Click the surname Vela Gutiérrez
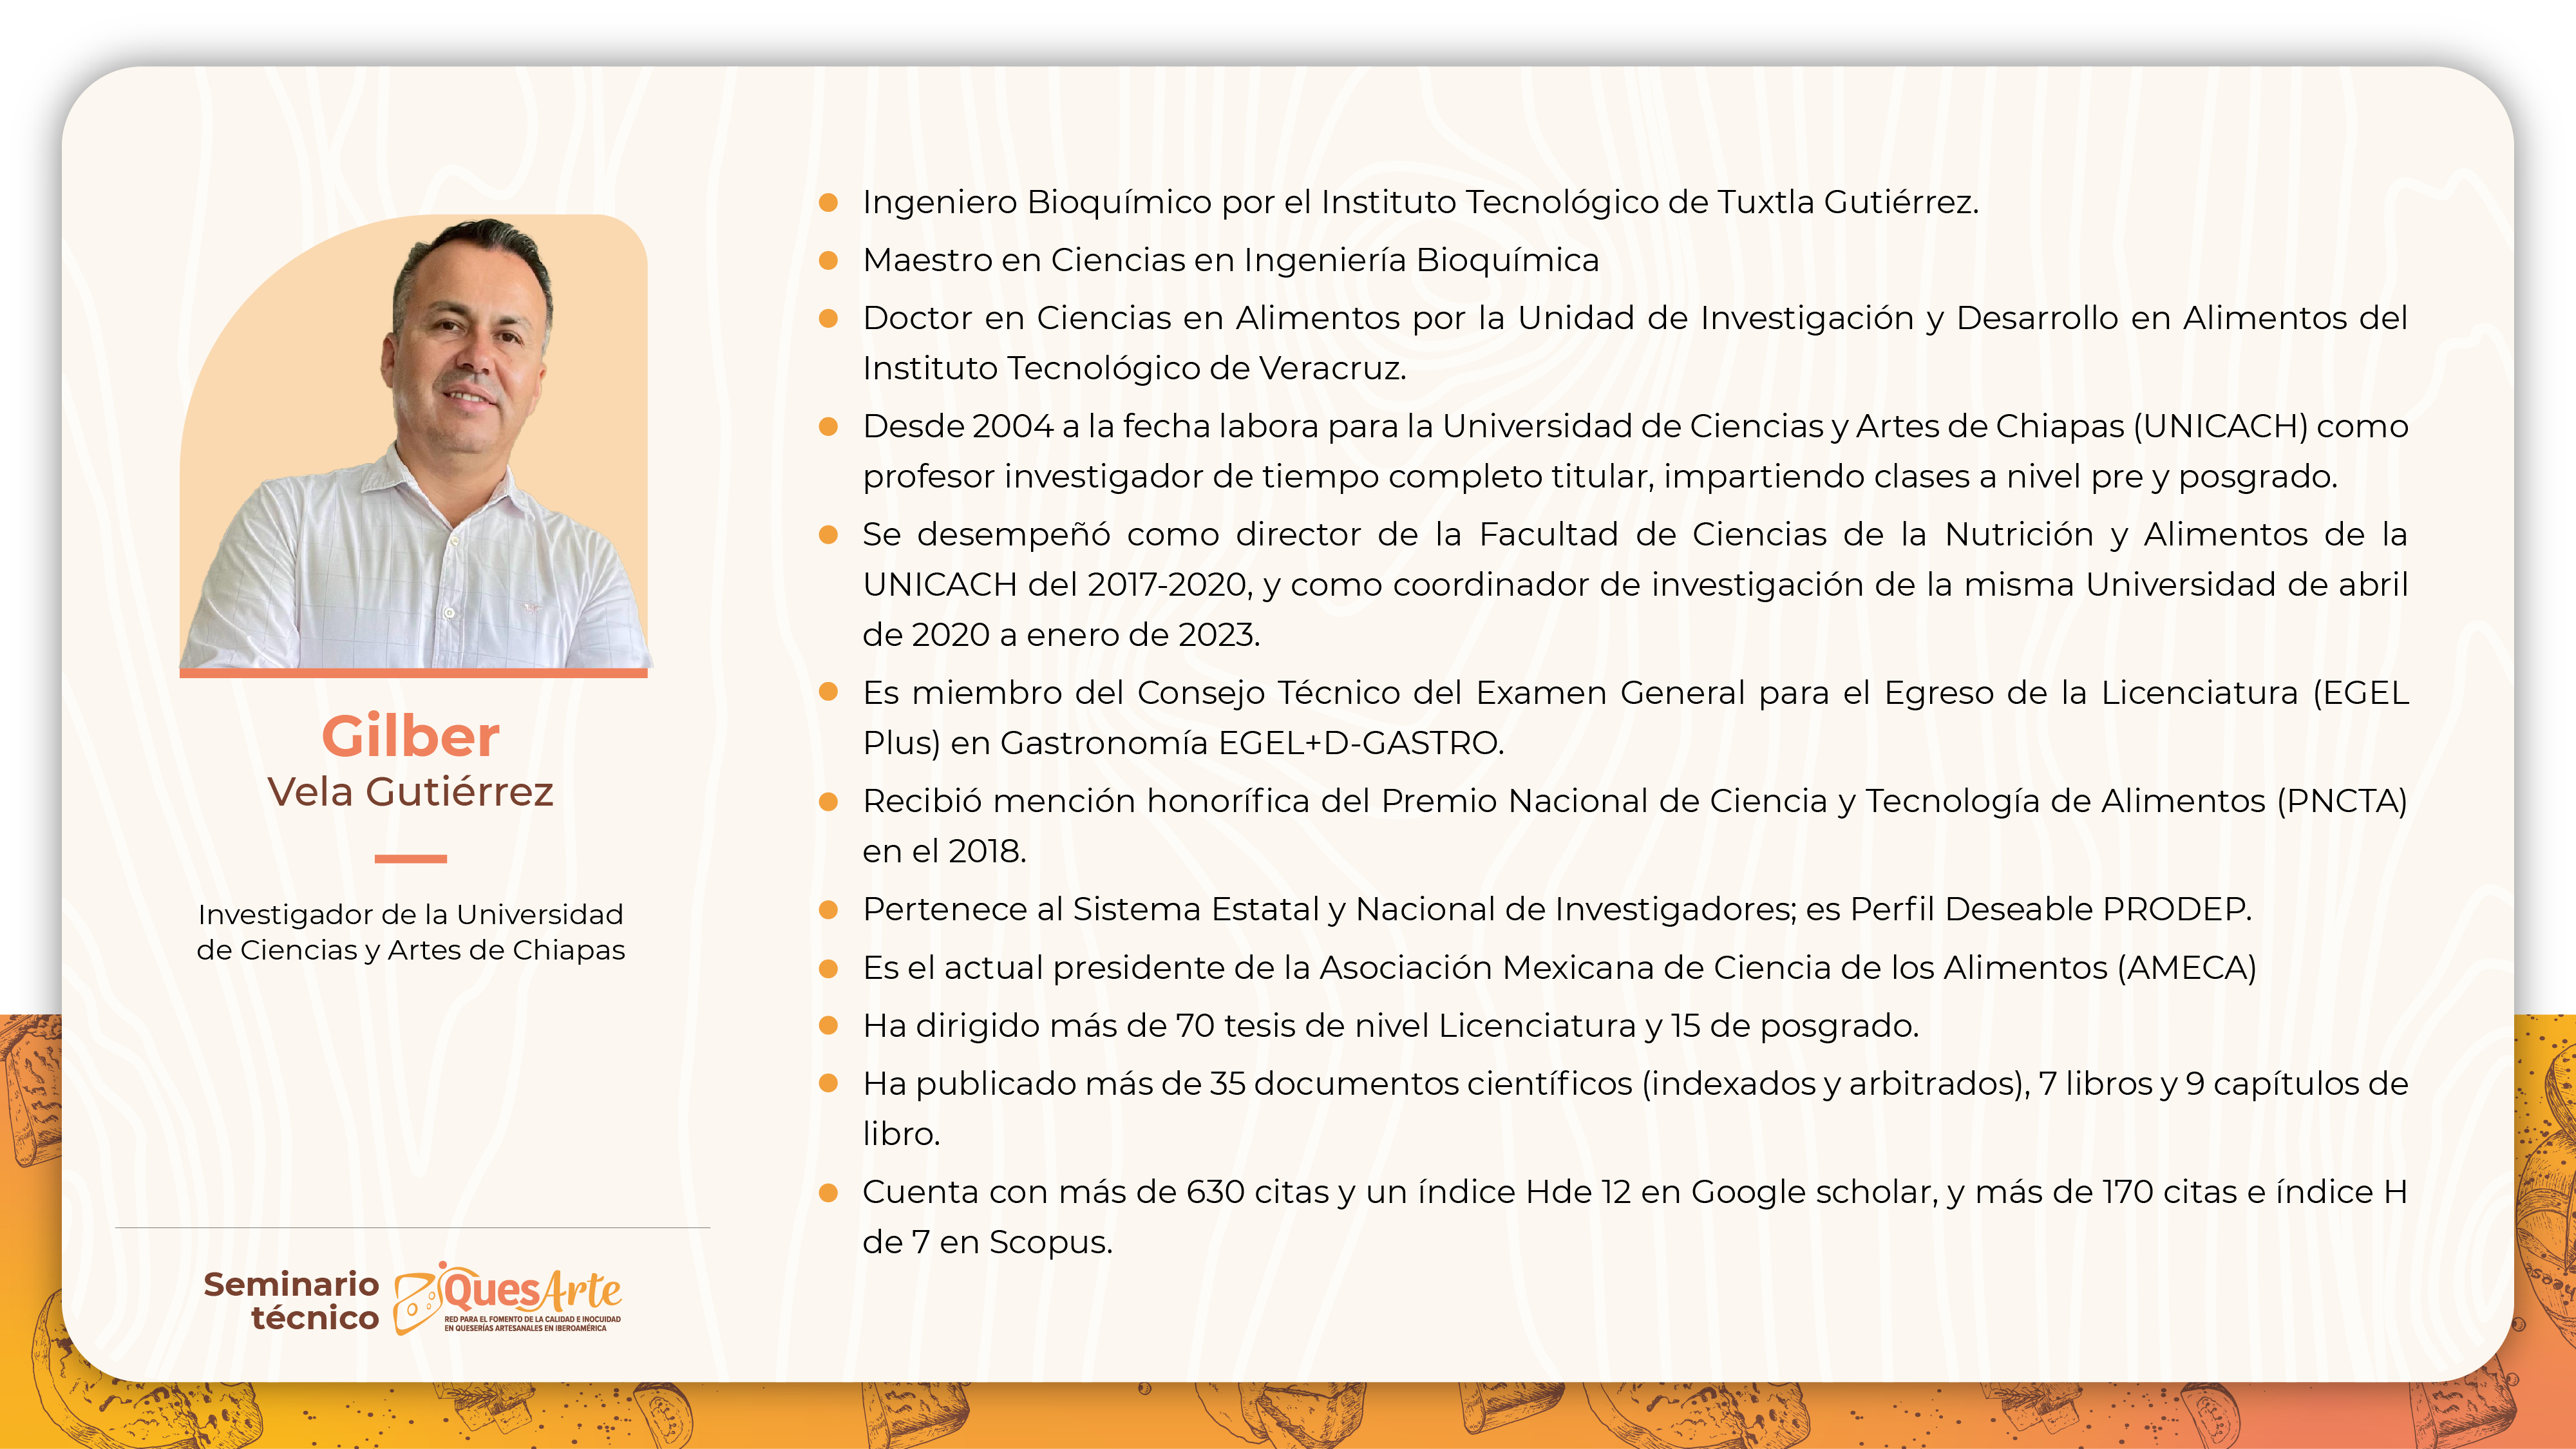Viewport: 2576px width, 1449px height. tap(410, 792)
